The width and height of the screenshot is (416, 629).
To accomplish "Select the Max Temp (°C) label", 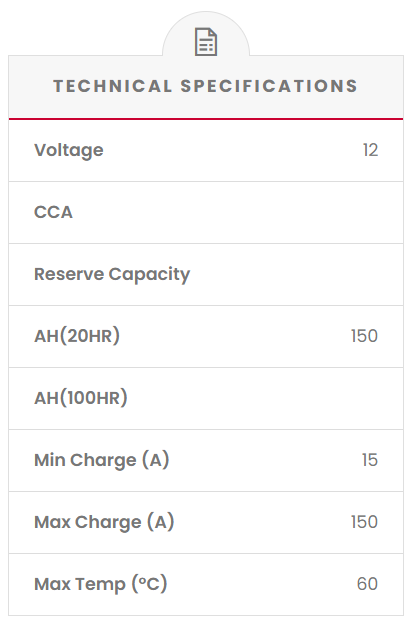I will pos(101,584).
